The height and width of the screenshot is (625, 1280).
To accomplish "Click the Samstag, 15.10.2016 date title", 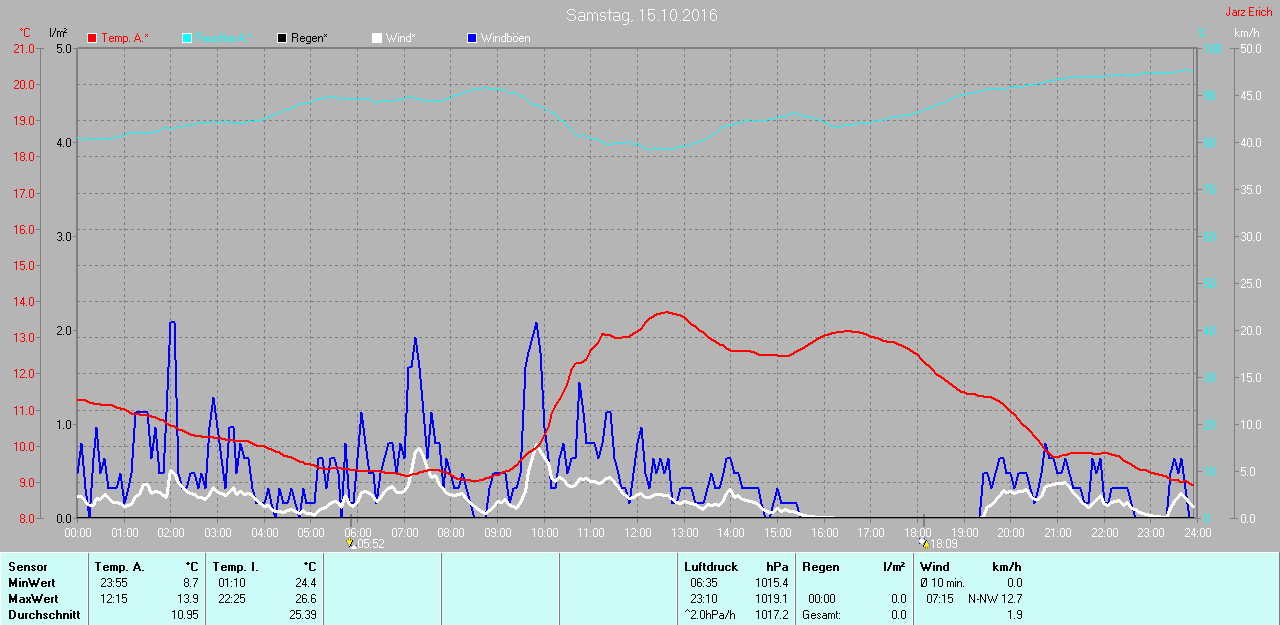I will pyautogui.click(x=641, y=15).
